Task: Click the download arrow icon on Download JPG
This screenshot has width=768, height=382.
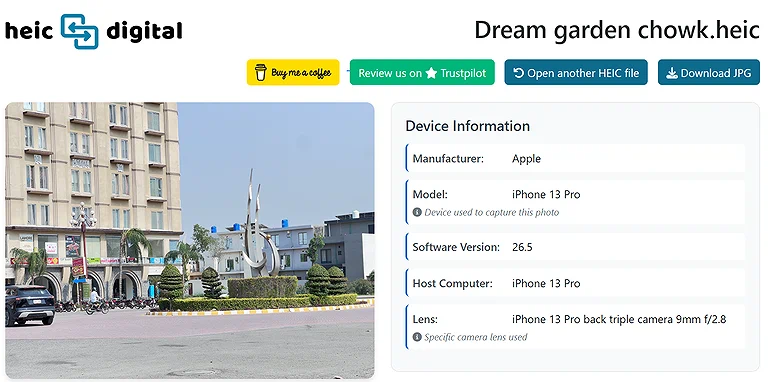Action: [x=672, y=73]
